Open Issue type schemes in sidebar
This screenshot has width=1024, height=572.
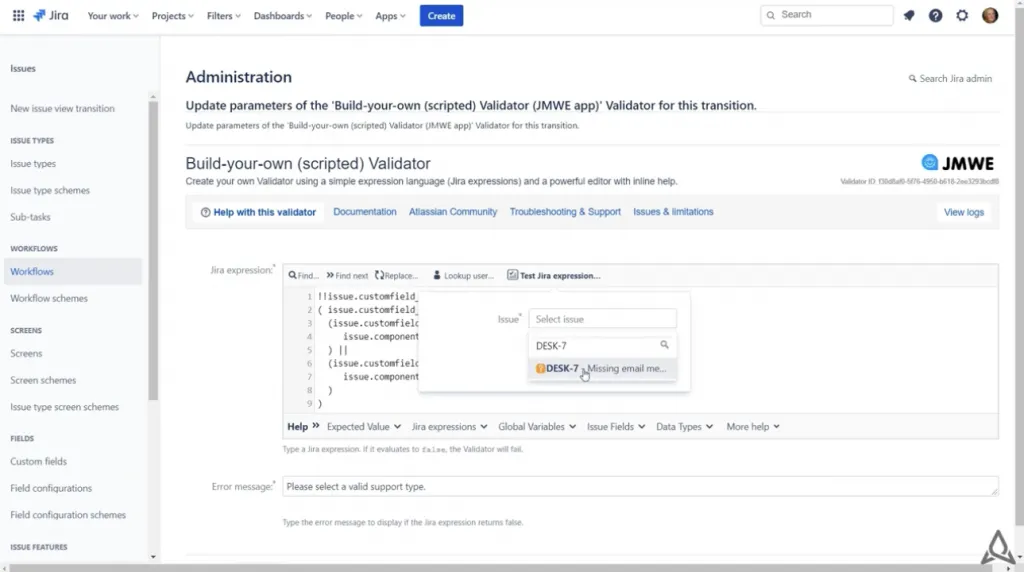tap(50, 191)
